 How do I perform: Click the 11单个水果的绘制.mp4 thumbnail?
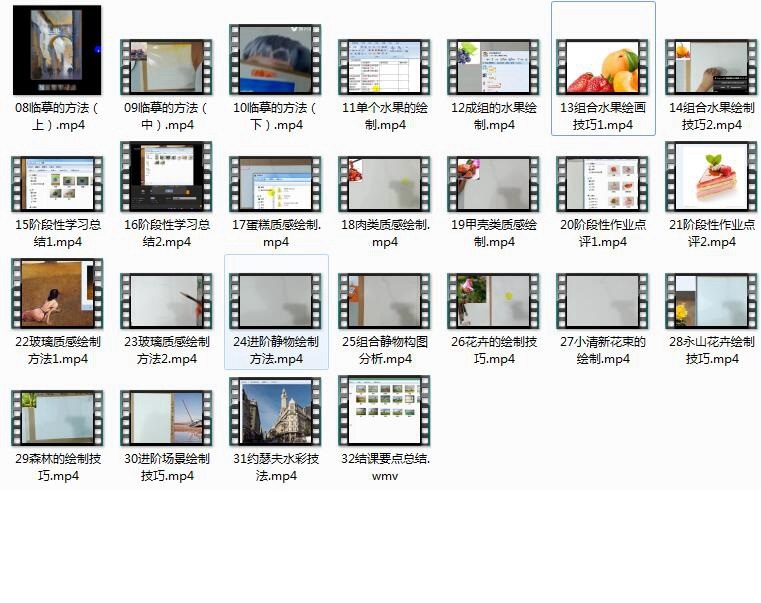384,67
